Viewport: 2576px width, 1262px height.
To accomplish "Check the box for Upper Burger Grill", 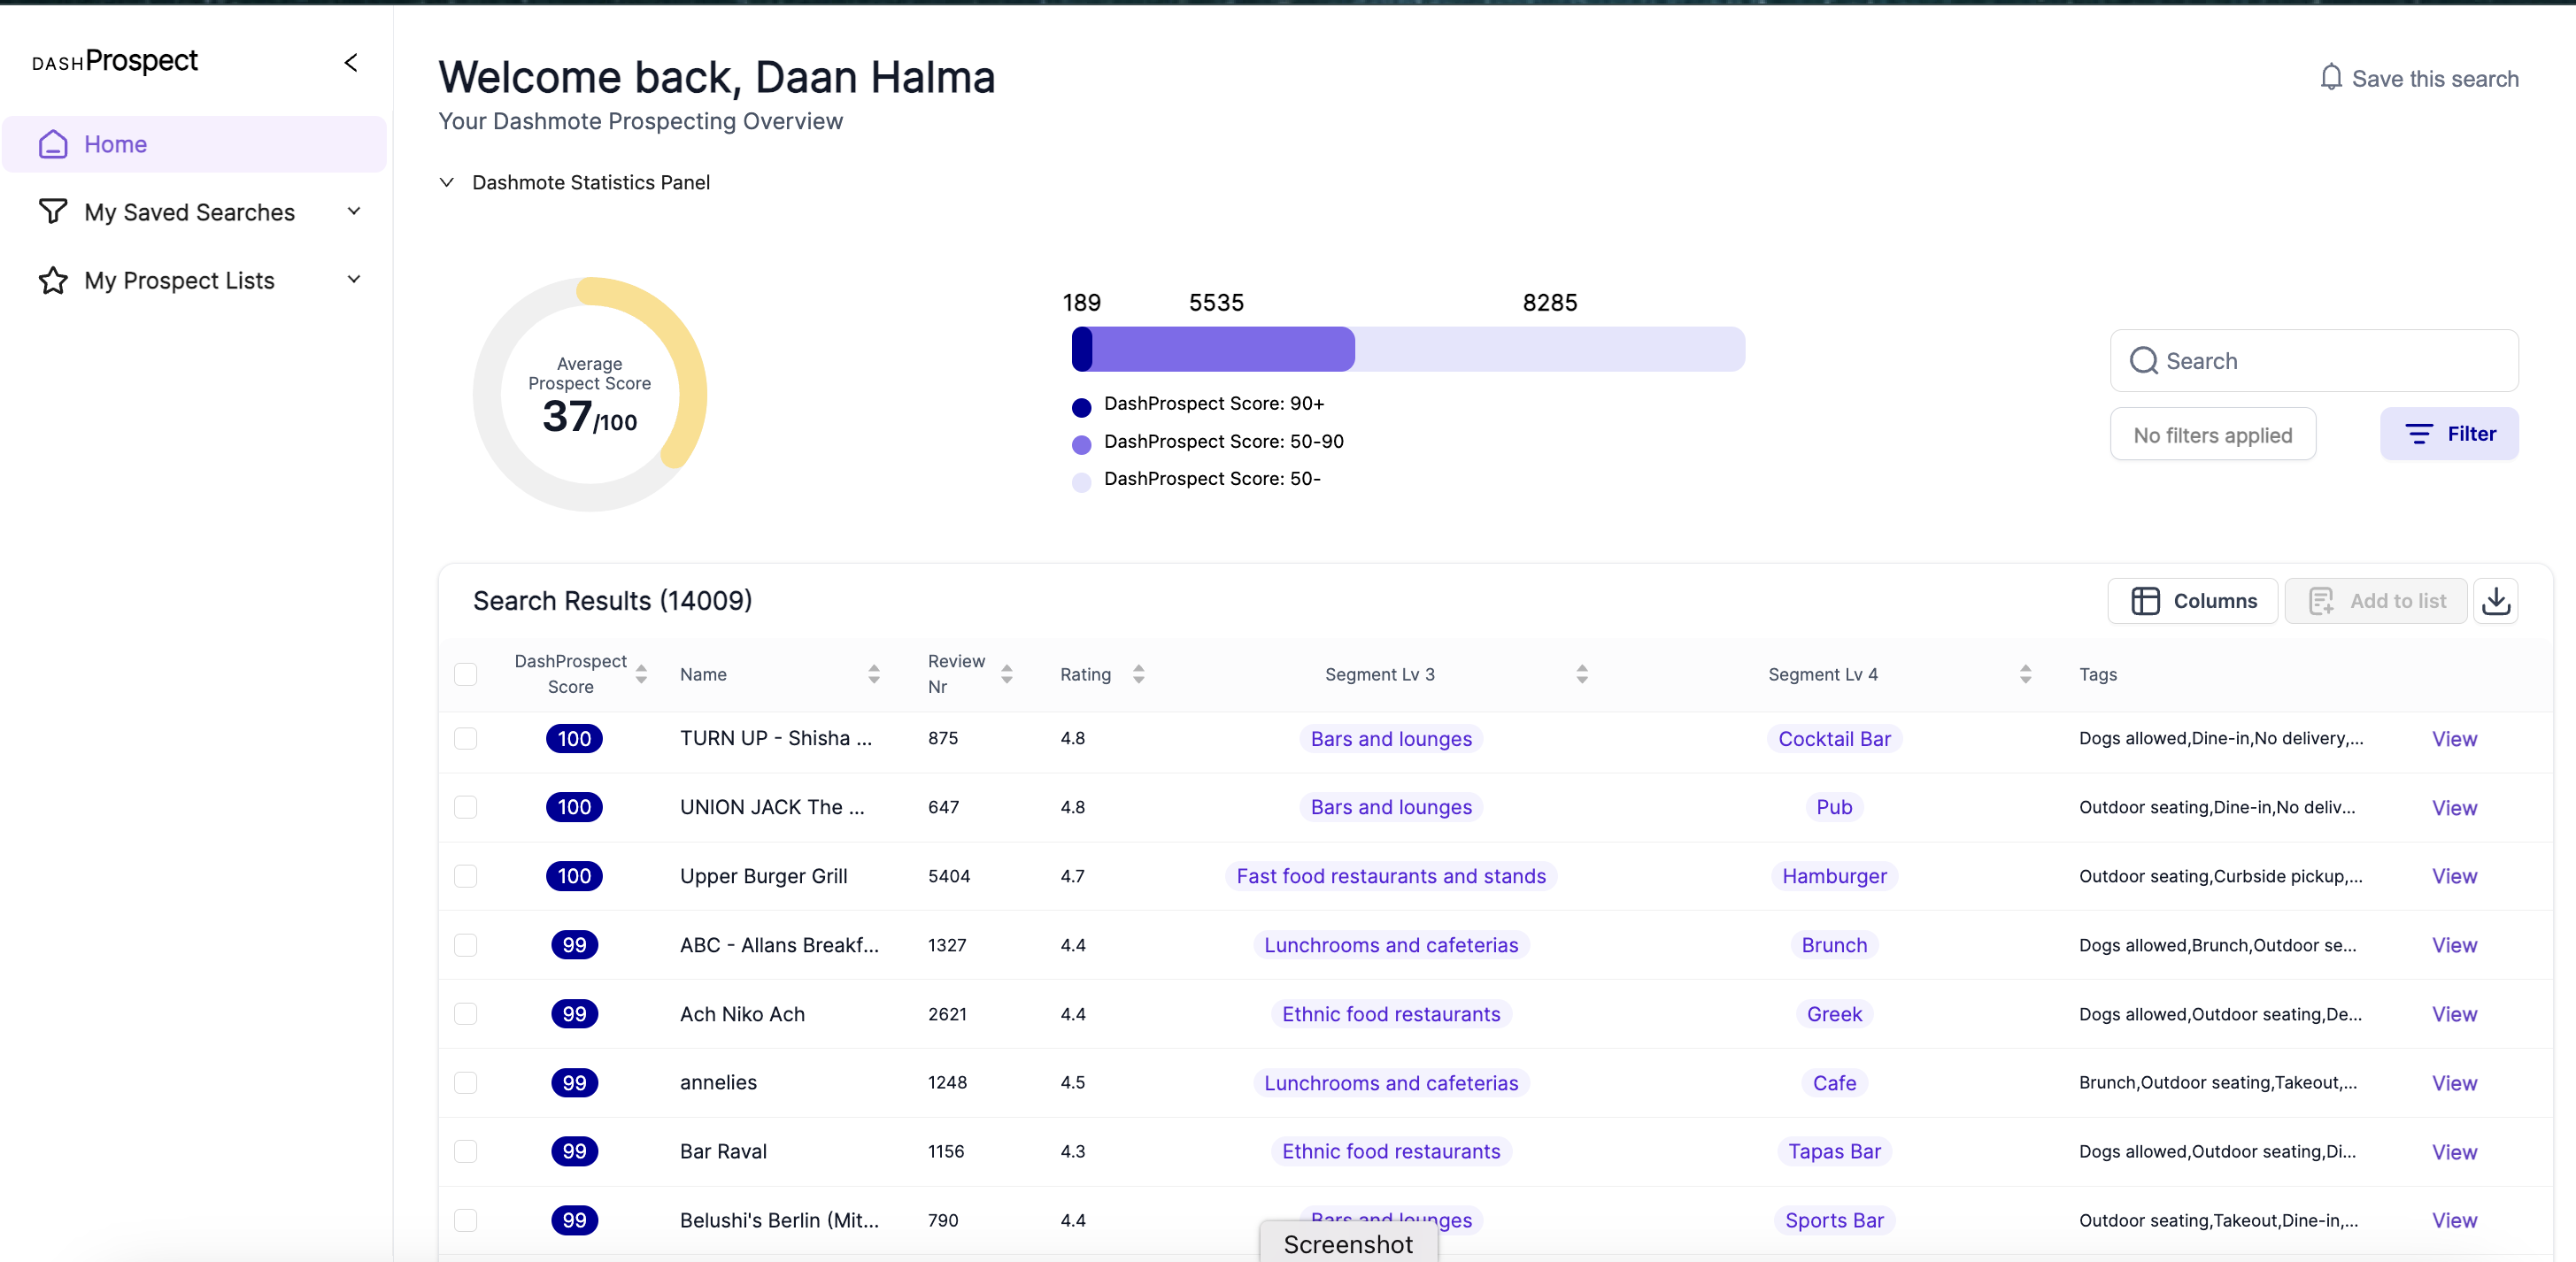I will pyautogui.click(x=466, y=876).
